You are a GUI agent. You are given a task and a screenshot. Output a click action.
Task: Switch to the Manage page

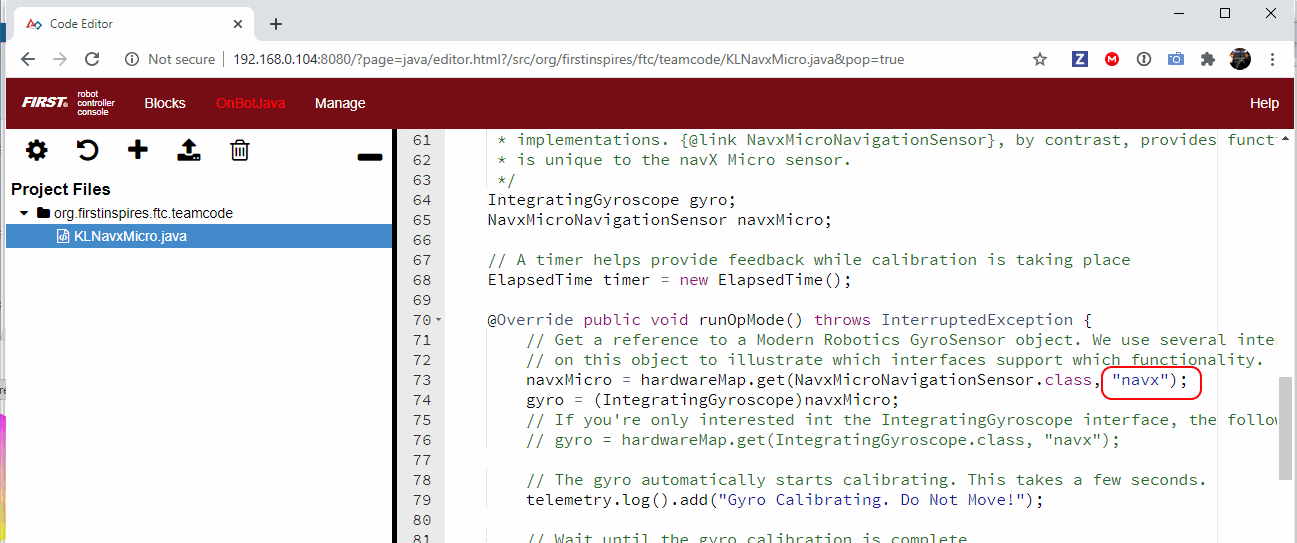[x=340, y=103]
